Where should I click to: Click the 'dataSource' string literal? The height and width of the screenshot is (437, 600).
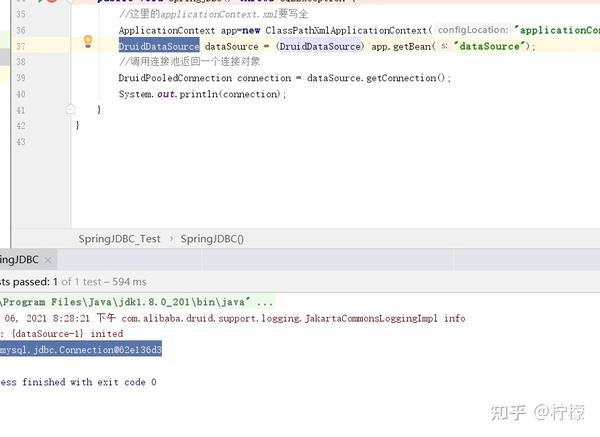coord(489,46)
